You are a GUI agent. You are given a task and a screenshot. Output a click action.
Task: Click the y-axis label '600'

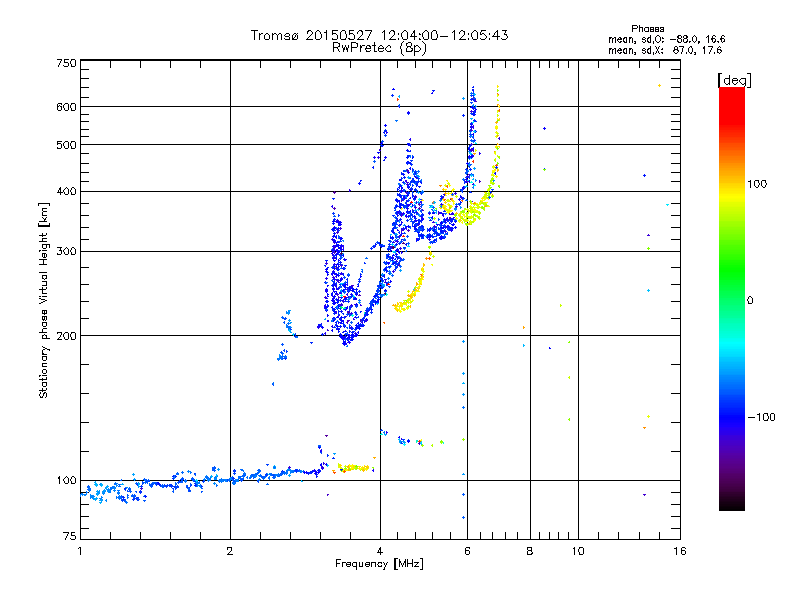tap(66, 107)
